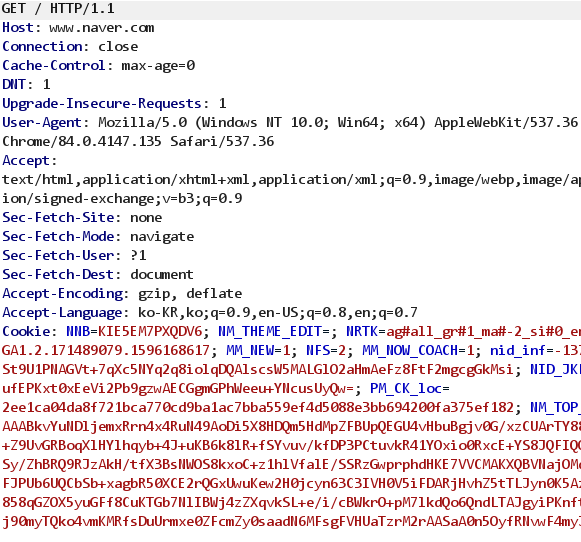
Task: Click the 858qGZOX5yuGFf8CuKTGb7 cookie line
Action: [x=291, y=503]
